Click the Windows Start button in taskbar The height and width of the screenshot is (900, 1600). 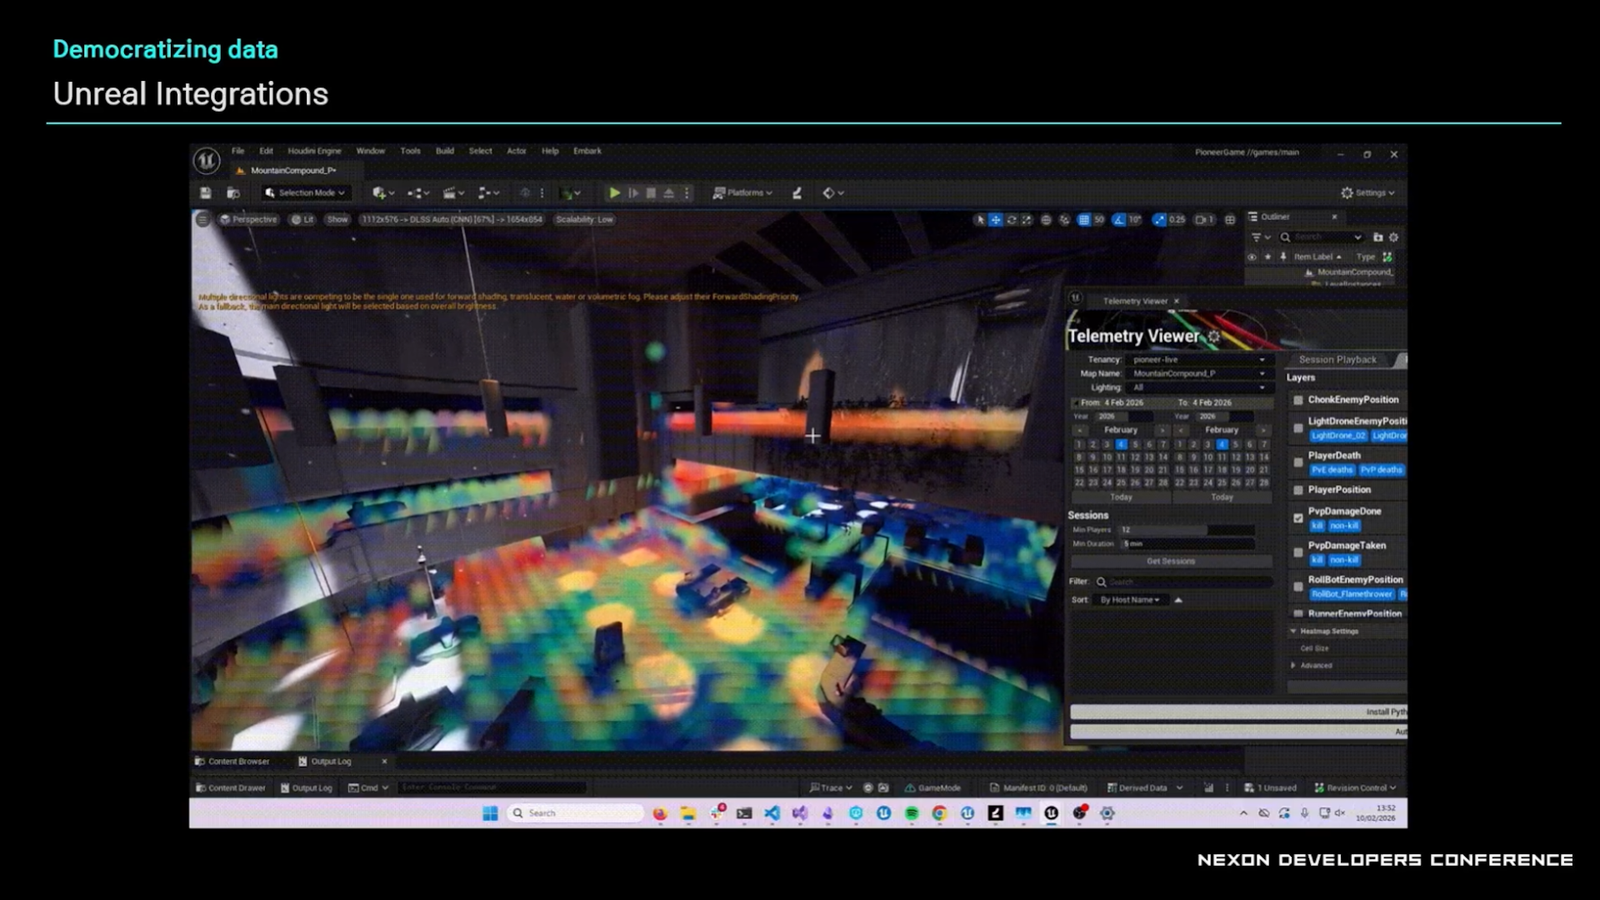coord(490,813)
